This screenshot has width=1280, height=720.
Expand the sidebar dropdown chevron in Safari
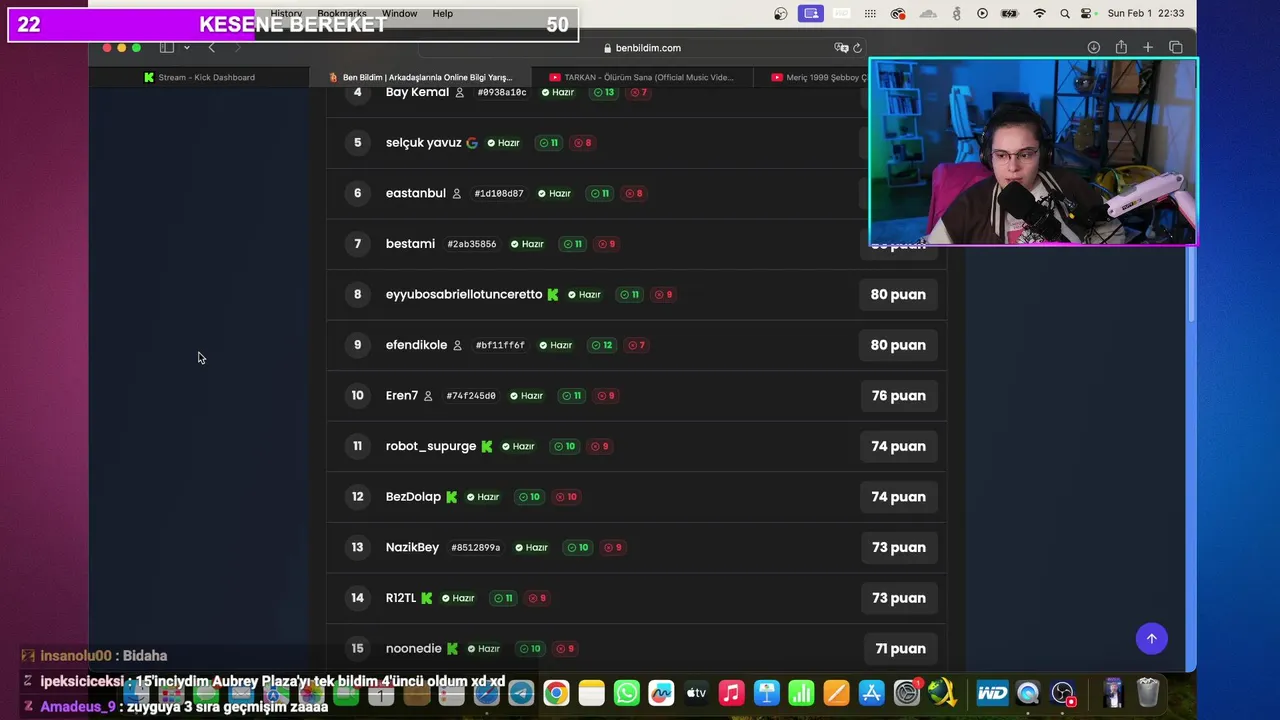[186, 48]
